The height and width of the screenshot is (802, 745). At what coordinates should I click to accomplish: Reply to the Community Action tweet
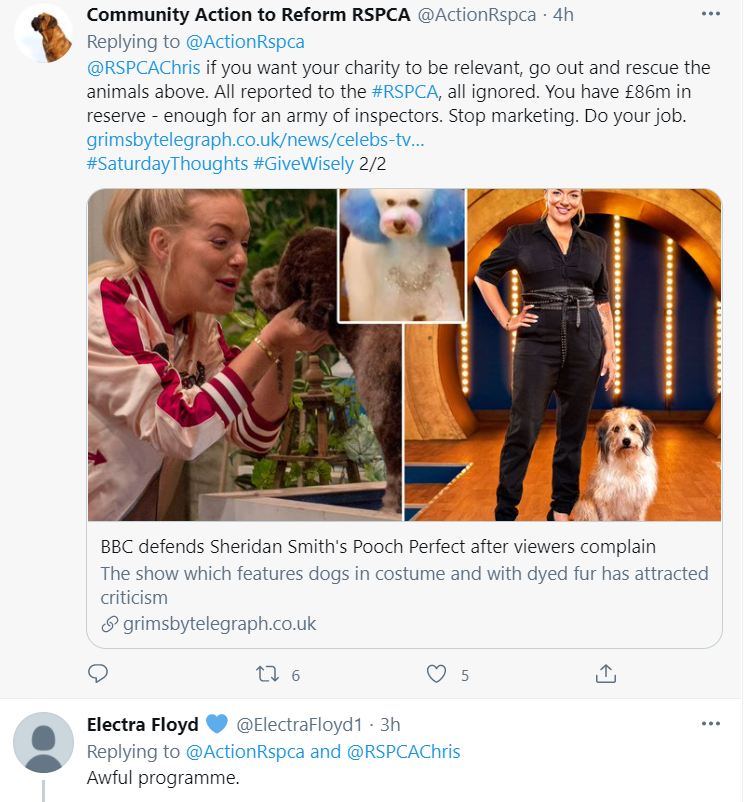pyautogui.click(x=98, y=674)
